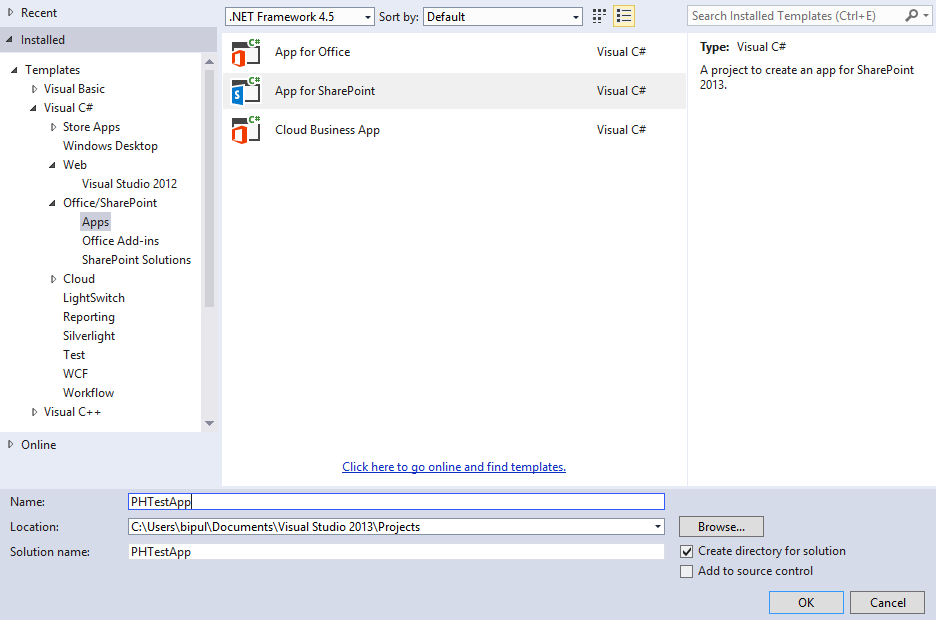Select Visual Studio 2012 under Web

pos(130,184)
